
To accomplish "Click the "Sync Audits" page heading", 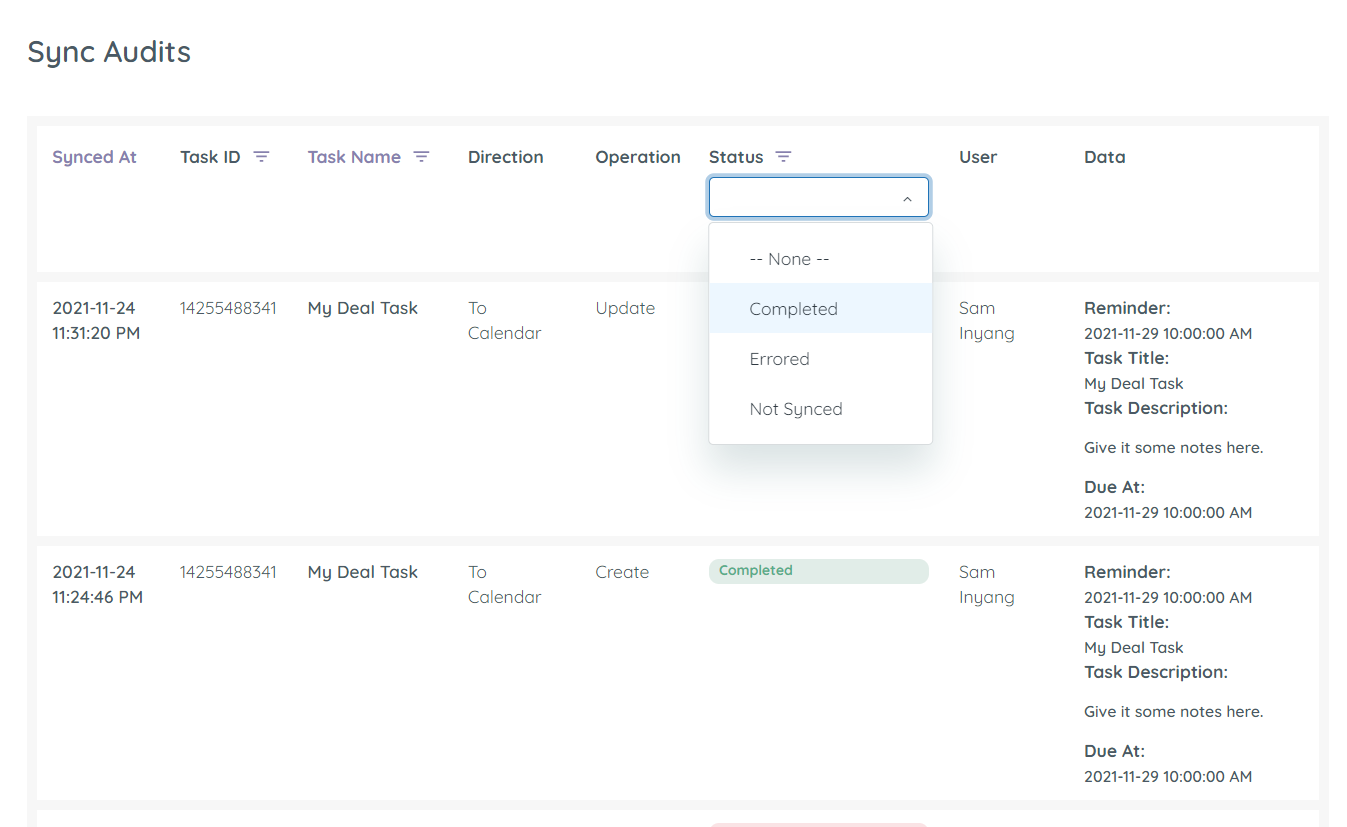I will 109,52.
